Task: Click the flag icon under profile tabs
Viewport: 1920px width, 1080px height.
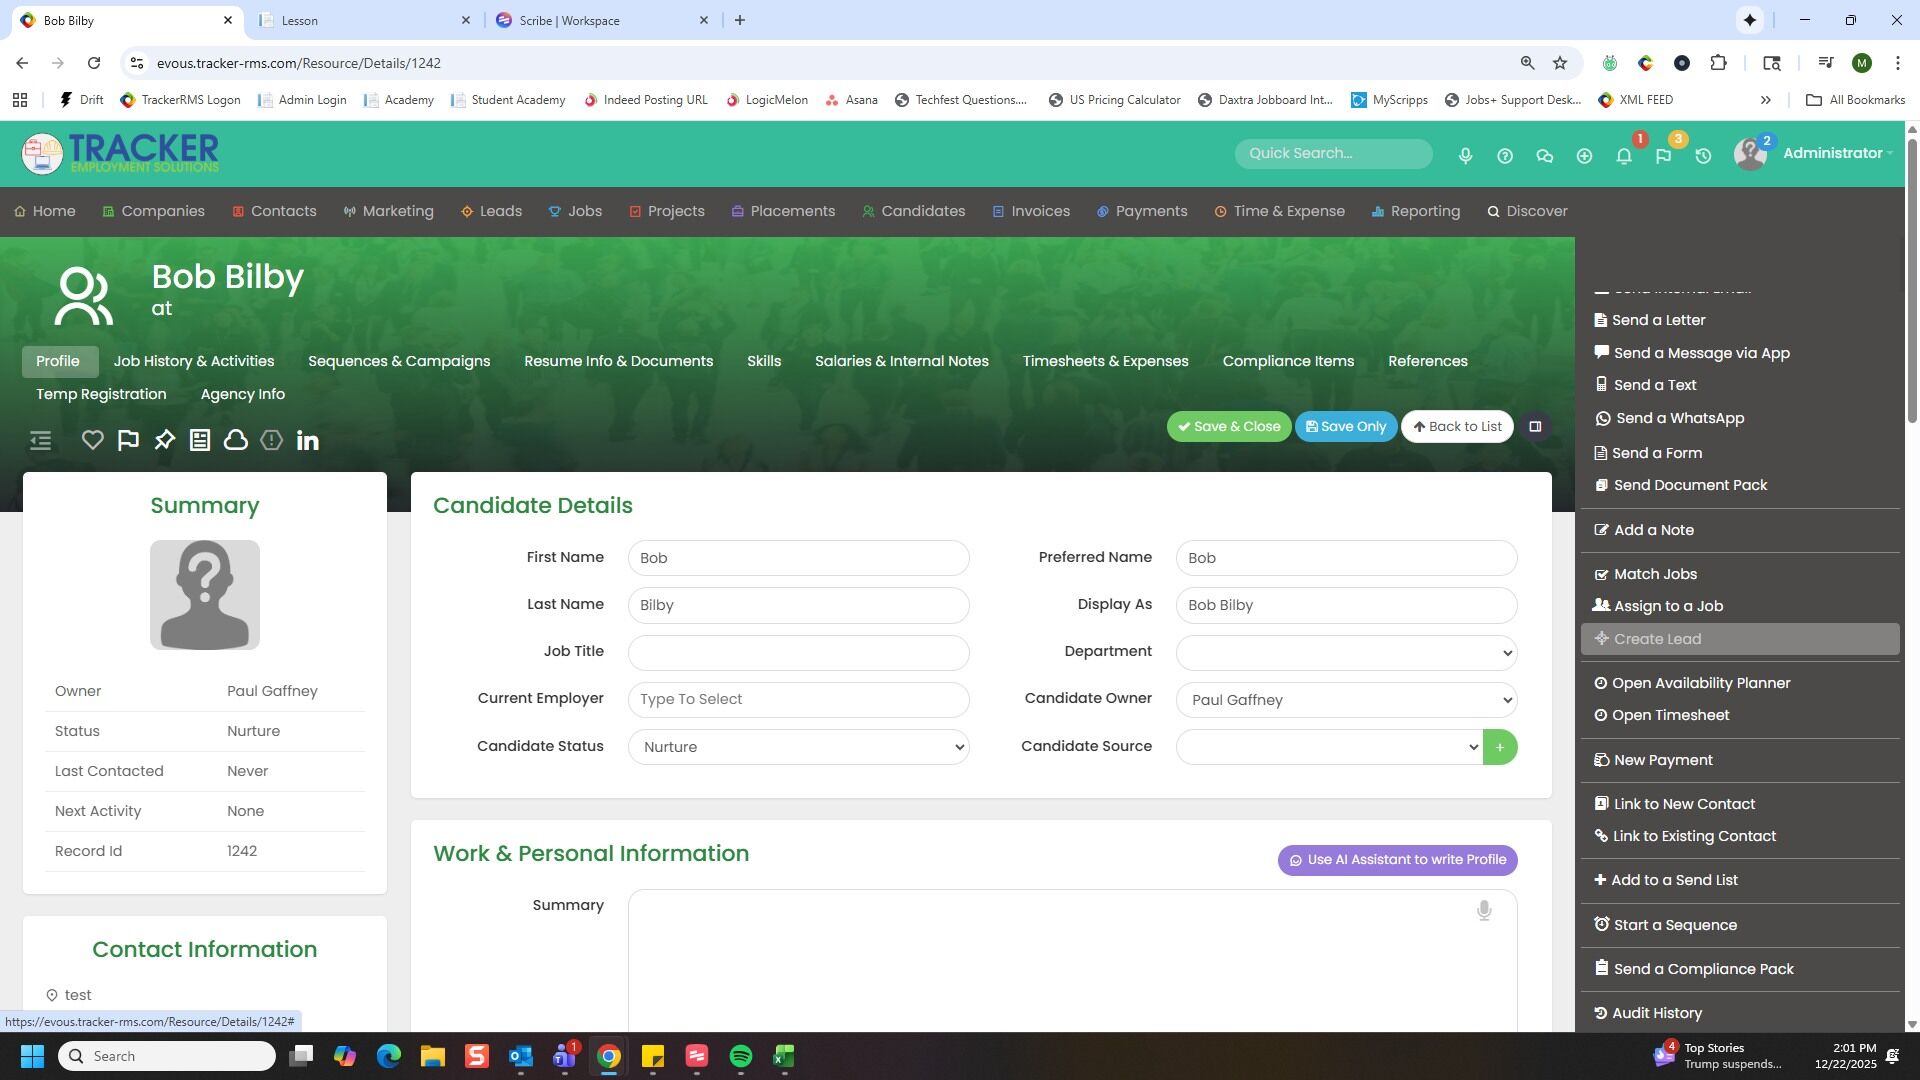Action: [x=128, y=440]
